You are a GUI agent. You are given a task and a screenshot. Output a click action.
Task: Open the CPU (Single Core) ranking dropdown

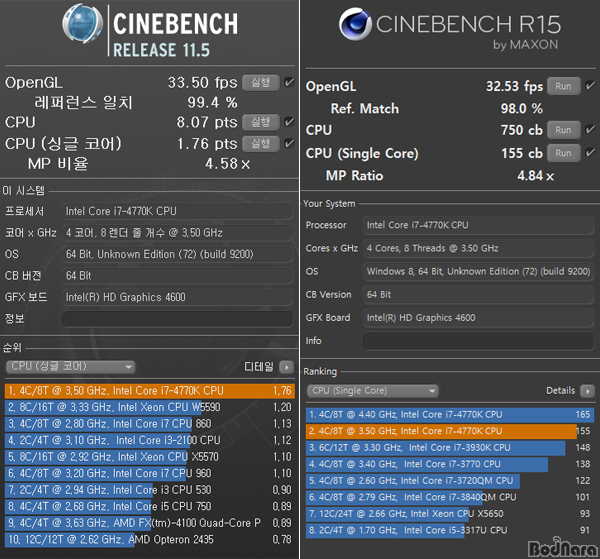373,391
